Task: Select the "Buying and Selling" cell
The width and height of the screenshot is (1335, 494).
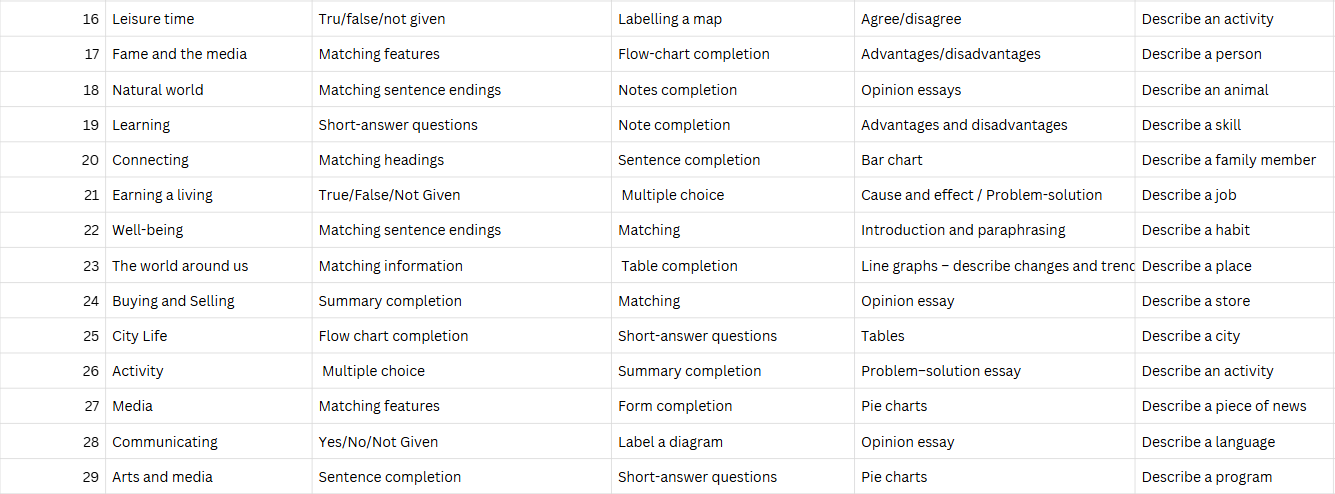Action: click(x=173, y=301)
